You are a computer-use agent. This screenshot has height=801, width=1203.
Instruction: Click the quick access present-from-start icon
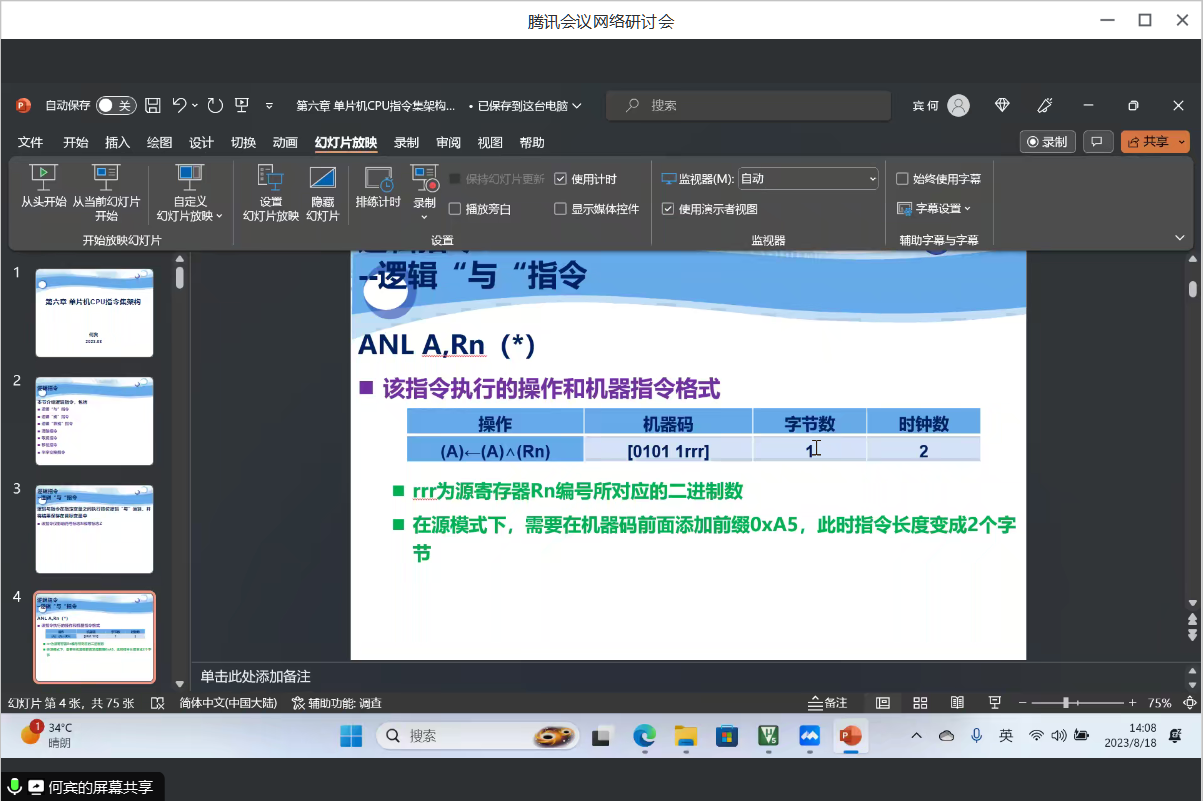pyautogui.click(x=242, y=105)
